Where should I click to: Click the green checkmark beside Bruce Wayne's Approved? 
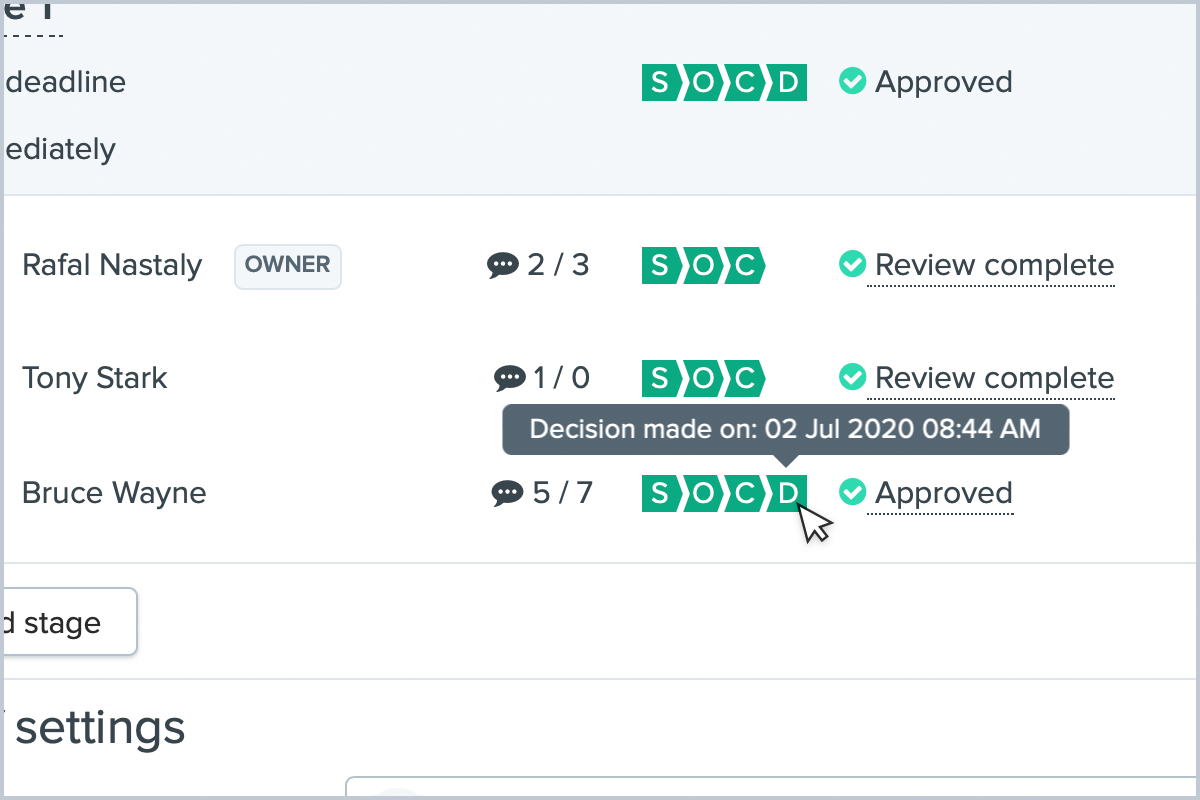point(852,492)
